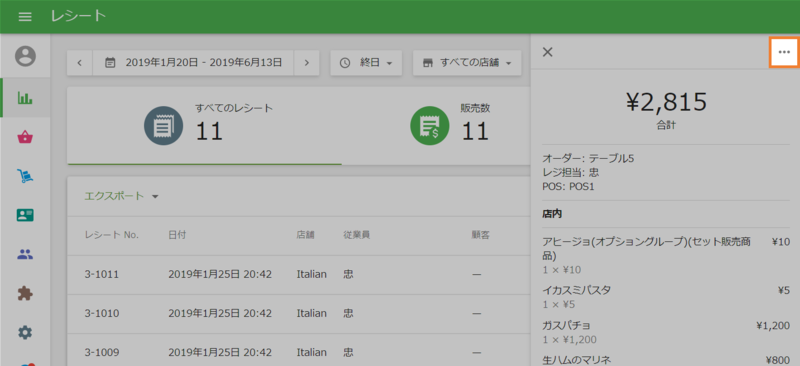Image resolution: width=800 pixels, height=366 pixels.
Task: Open receipt 3-1011 row
Action: coord(299,275)
